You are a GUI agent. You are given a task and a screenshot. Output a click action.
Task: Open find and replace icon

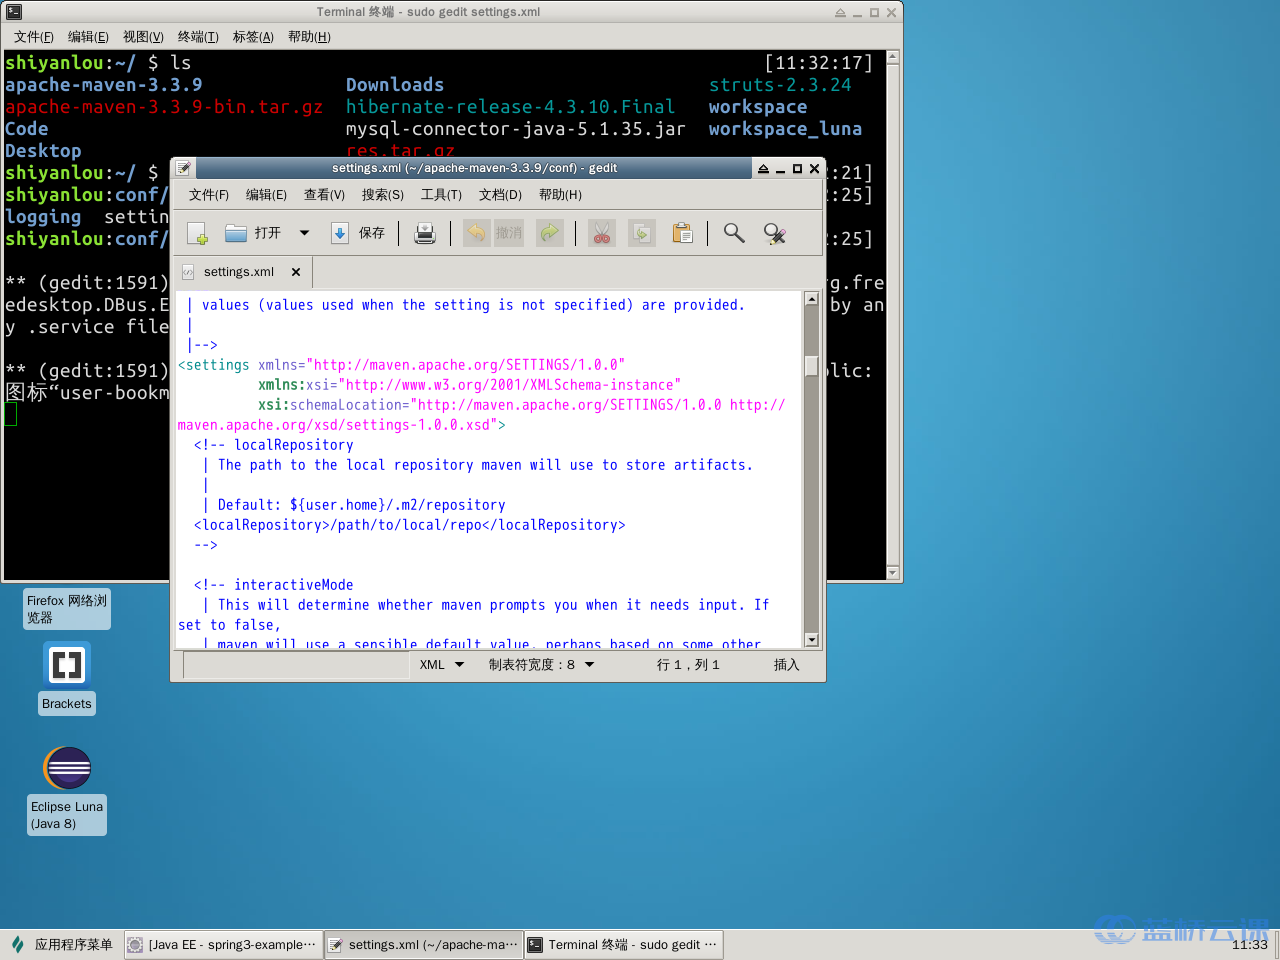tap(774, 233)
